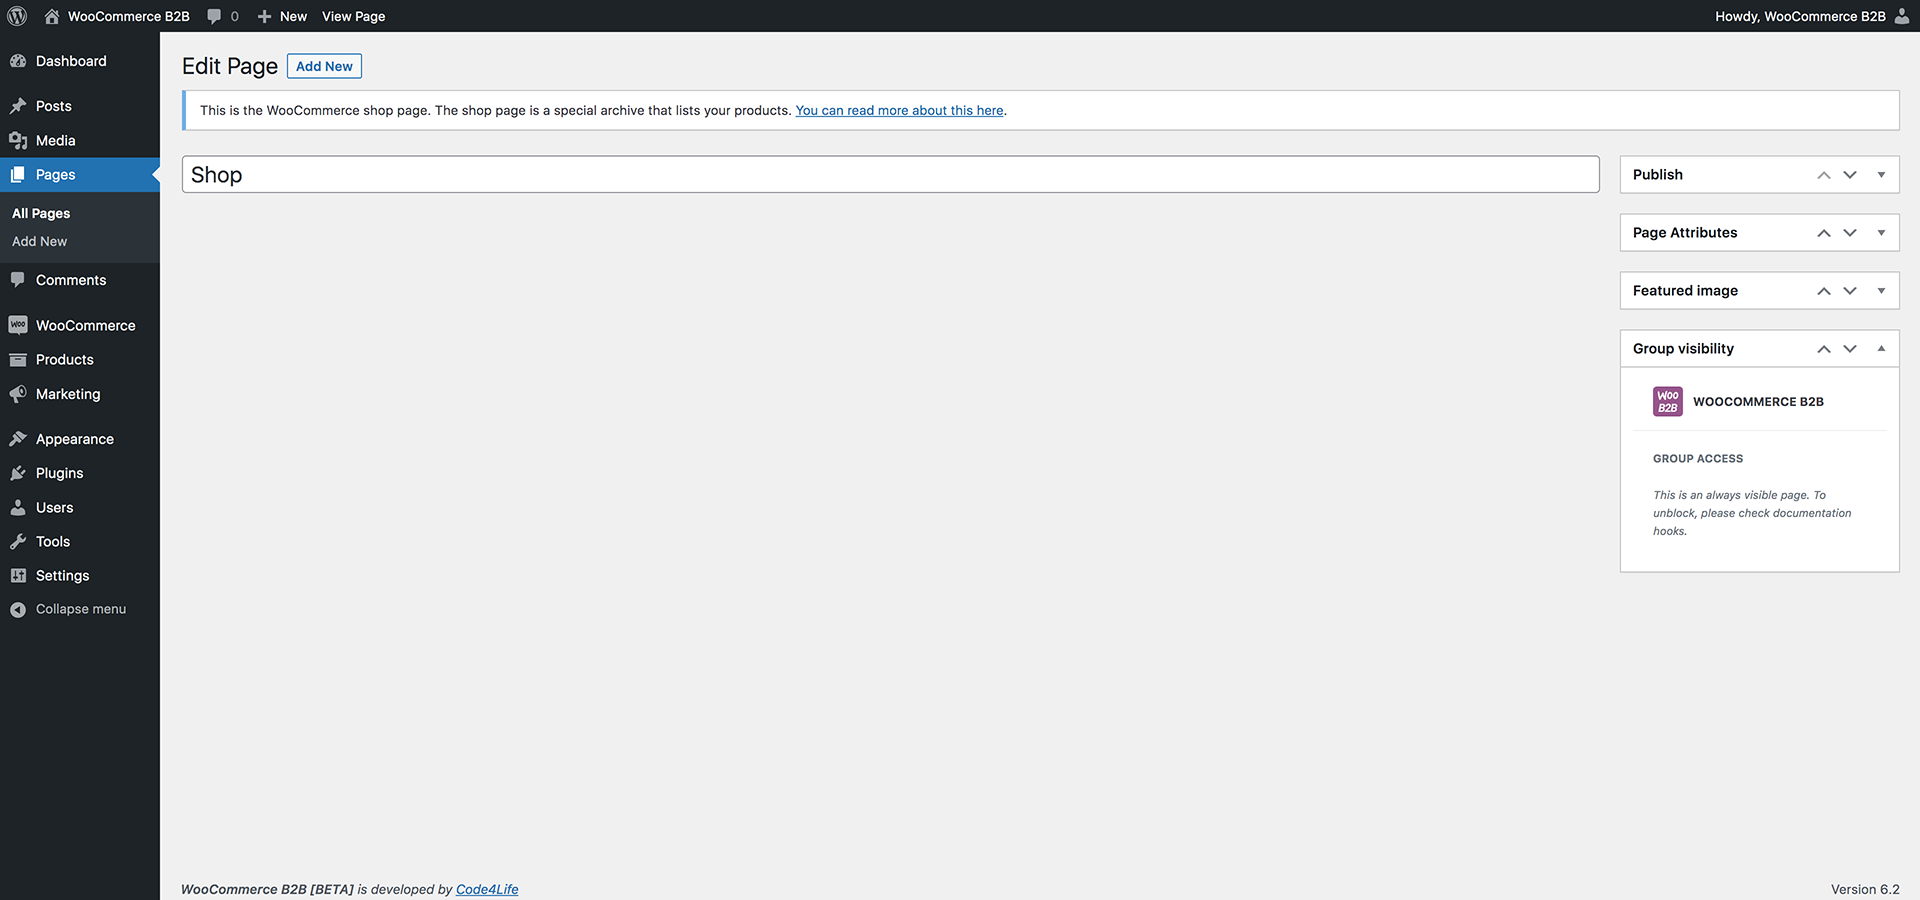Expand the Page Attributes panel
The height and width of the screenshot is (900, 1920).
point(1881,233)
